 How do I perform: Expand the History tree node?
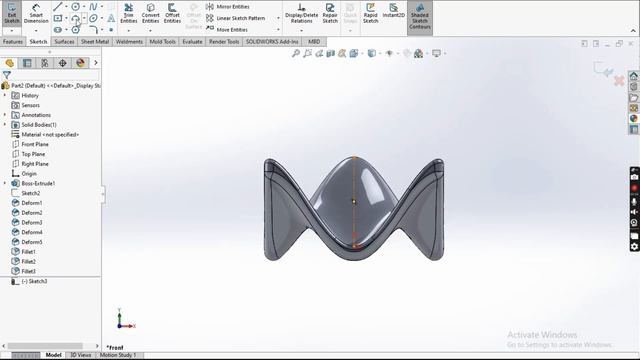[5, 95]
